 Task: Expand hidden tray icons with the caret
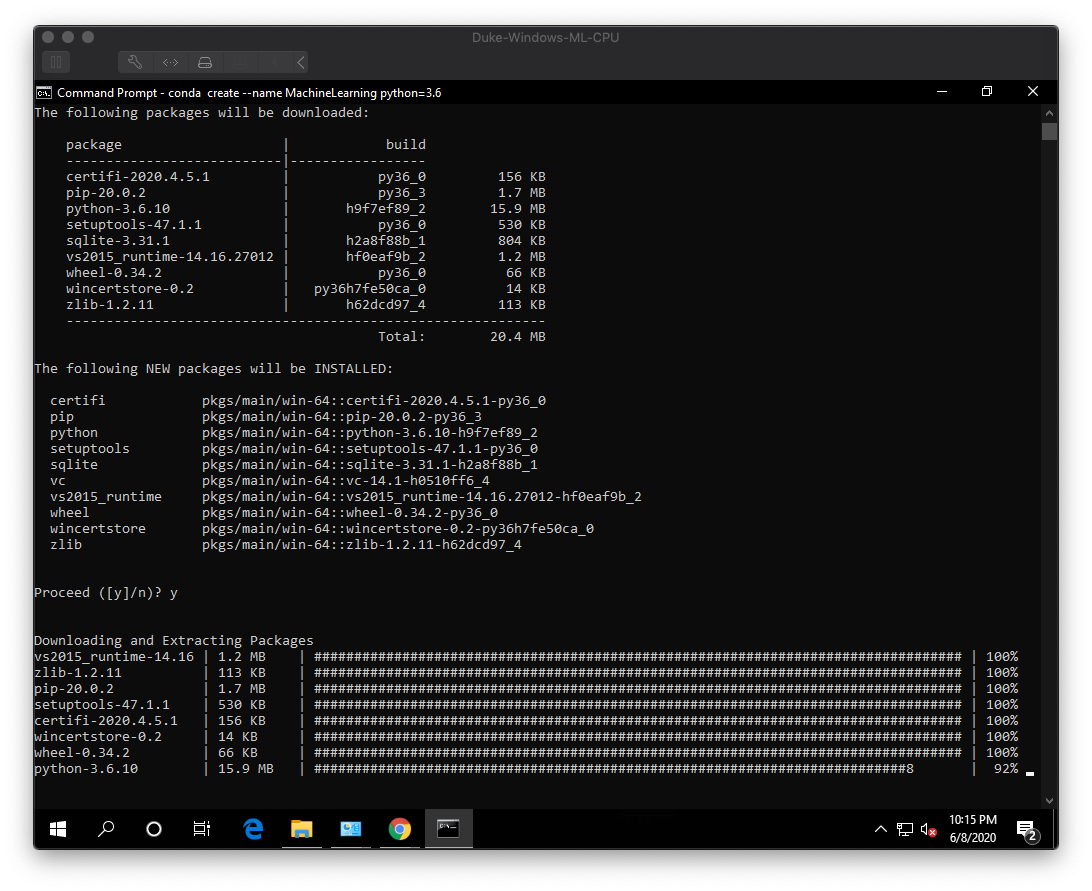880,828
